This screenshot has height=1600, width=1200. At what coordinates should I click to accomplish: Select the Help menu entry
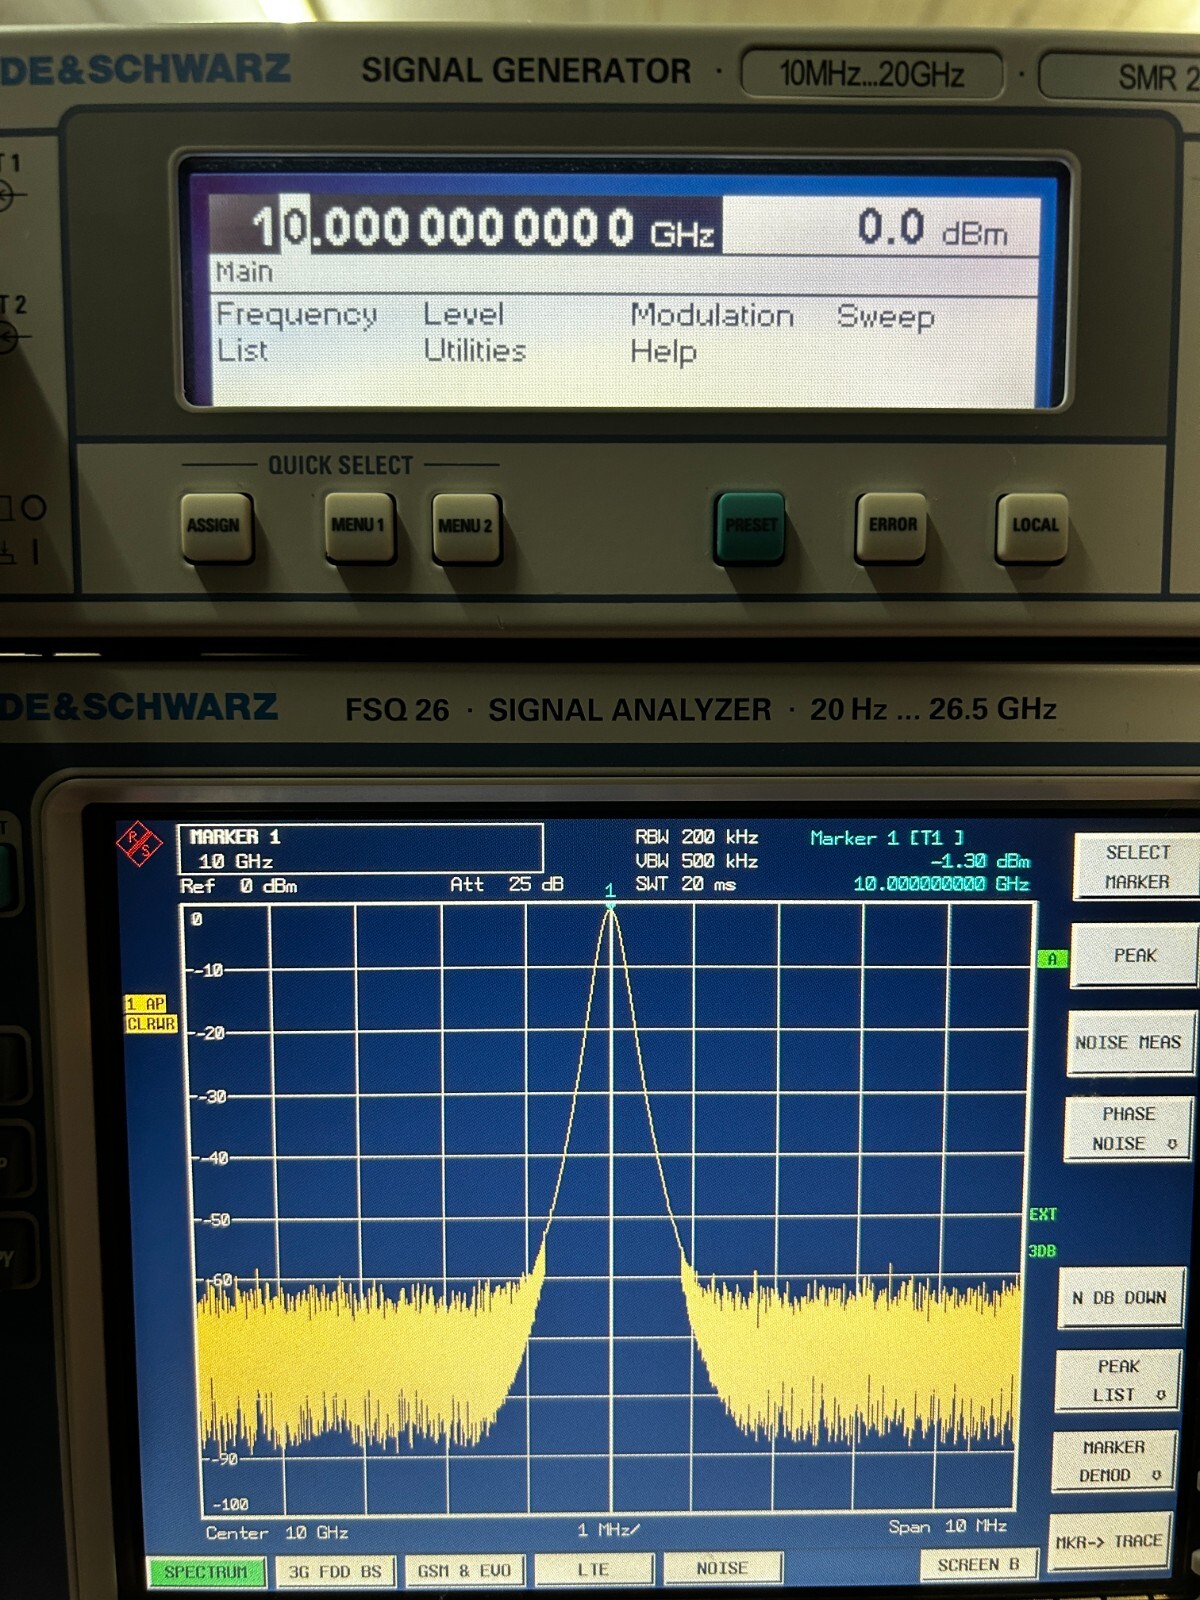tap(663, 352)
